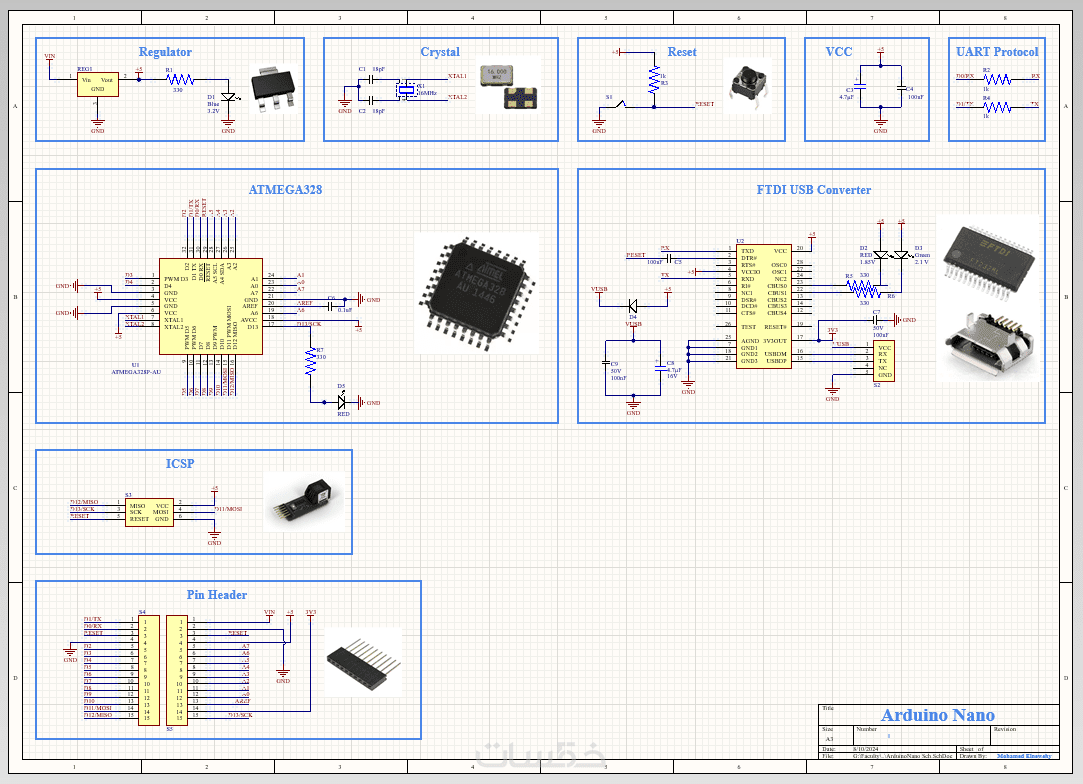Screen dimensions: 1083x784
Task: Click the XTAL2 net label in Crystal block
Action: (x=457, y=97)
